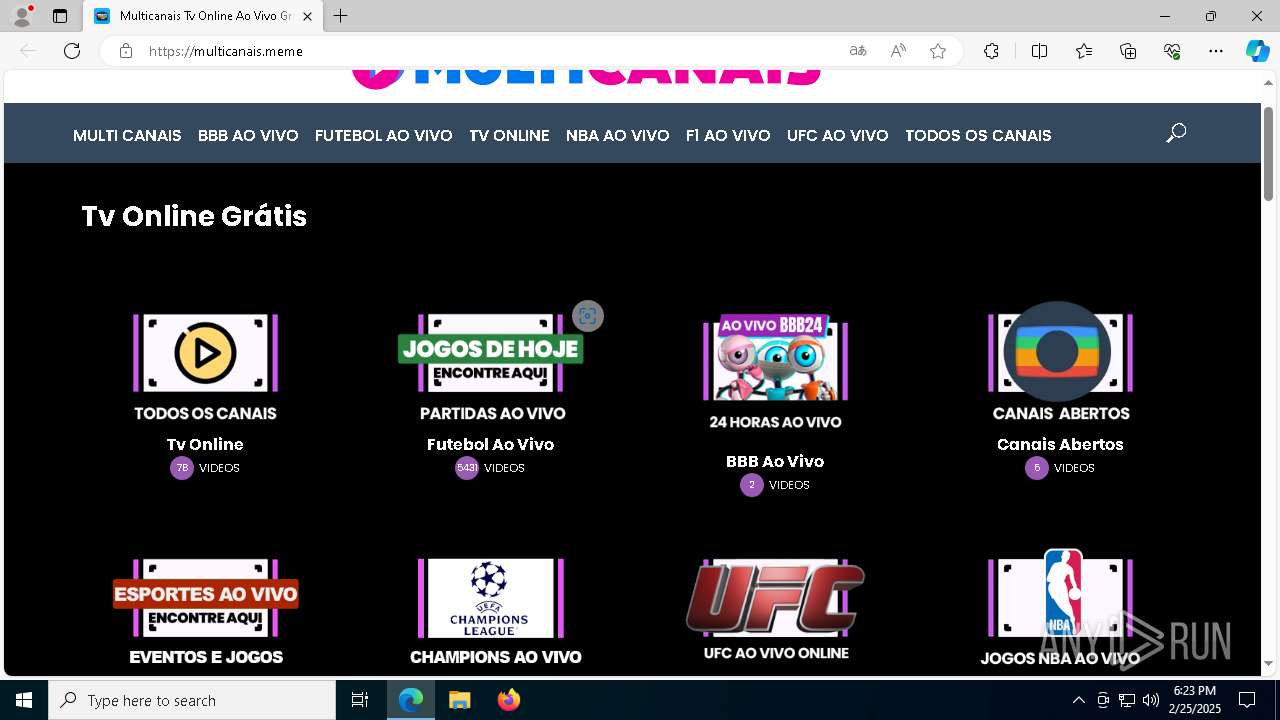The image size is (1280, 720).
Task: Click the visual search icon on Jogos de Hoje
Action: [x=588, y=316]
